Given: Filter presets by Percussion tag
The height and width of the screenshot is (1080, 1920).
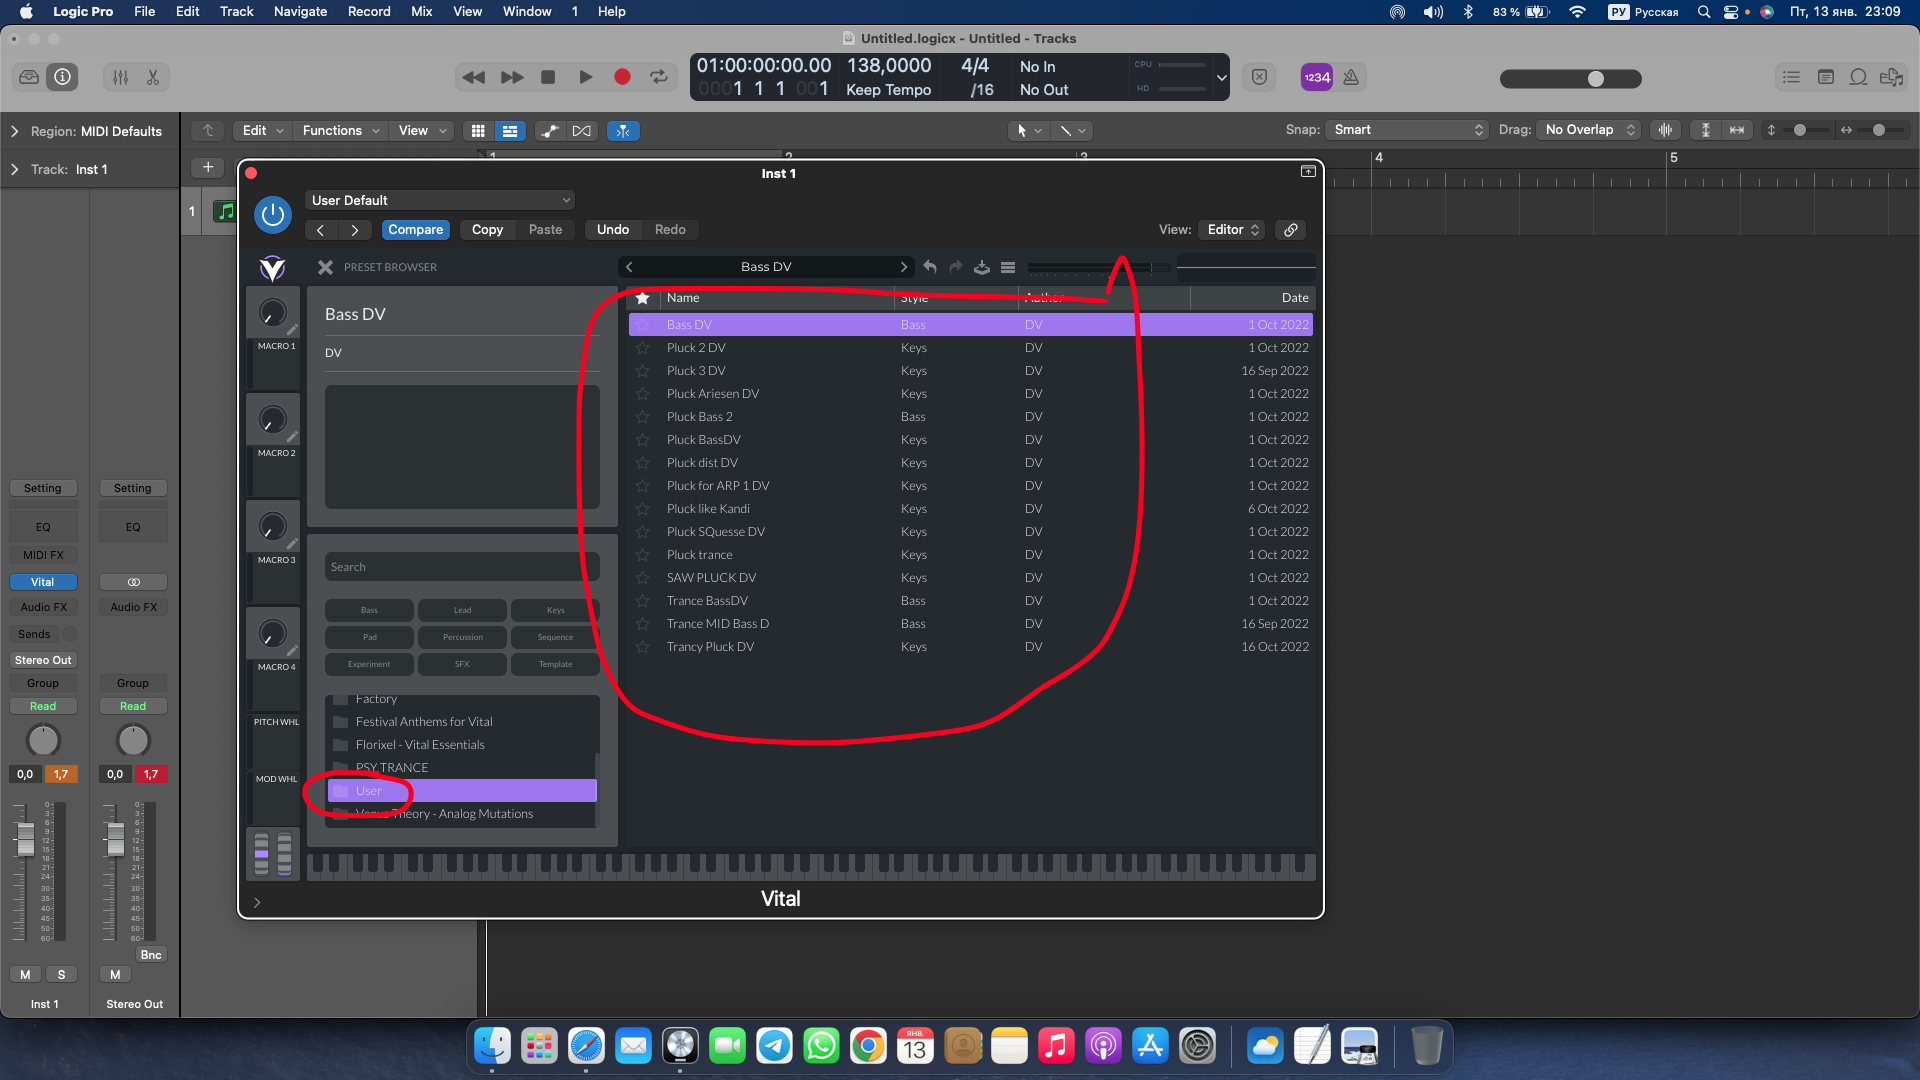Looking at the screenshot, I should point(462,637).
